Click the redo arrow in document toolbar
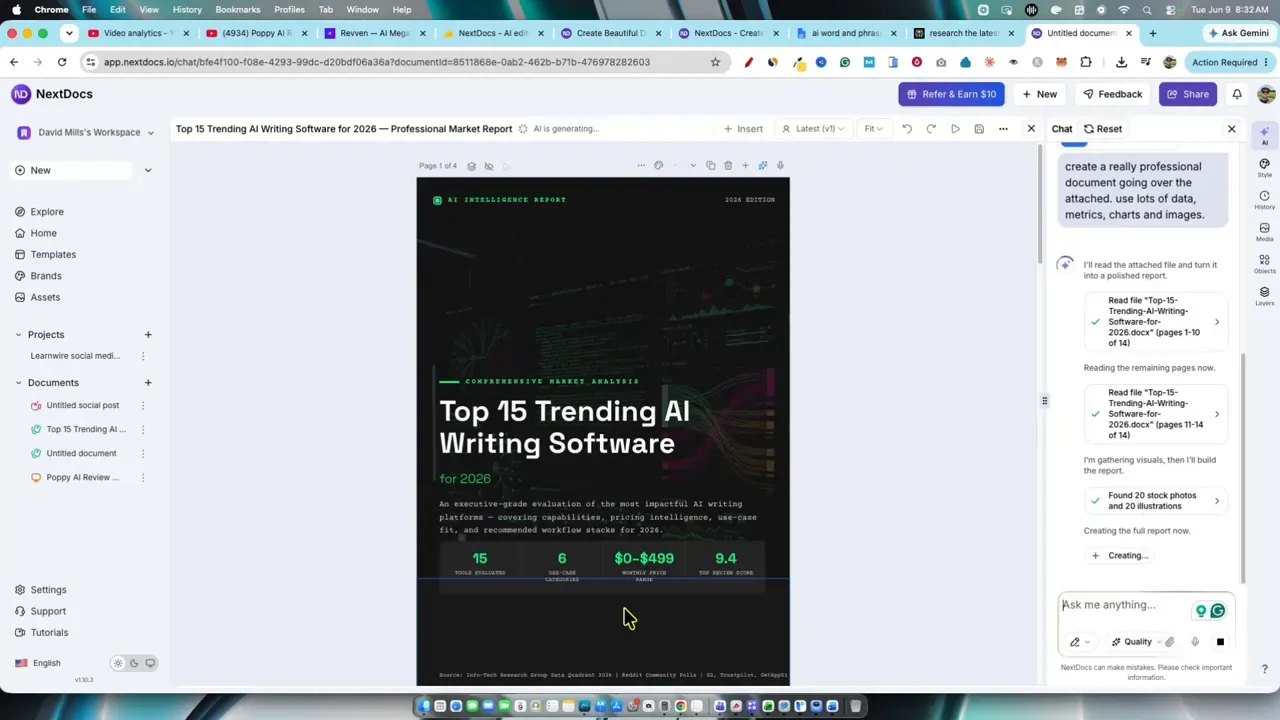Viewport: 1280px width, 720px height. tap(931, 129)
